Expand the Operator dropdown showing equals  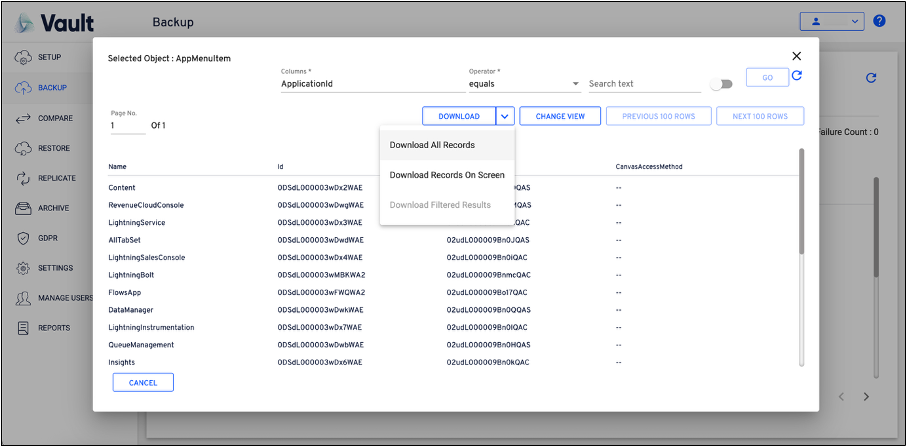(x=575, y=84)
